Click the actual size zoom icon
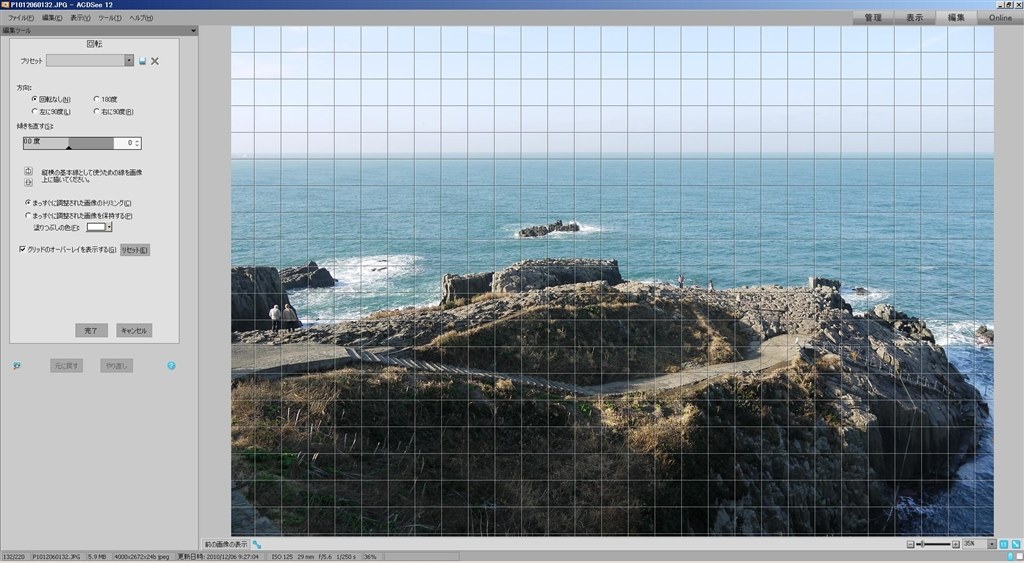 click(1004, 544)
